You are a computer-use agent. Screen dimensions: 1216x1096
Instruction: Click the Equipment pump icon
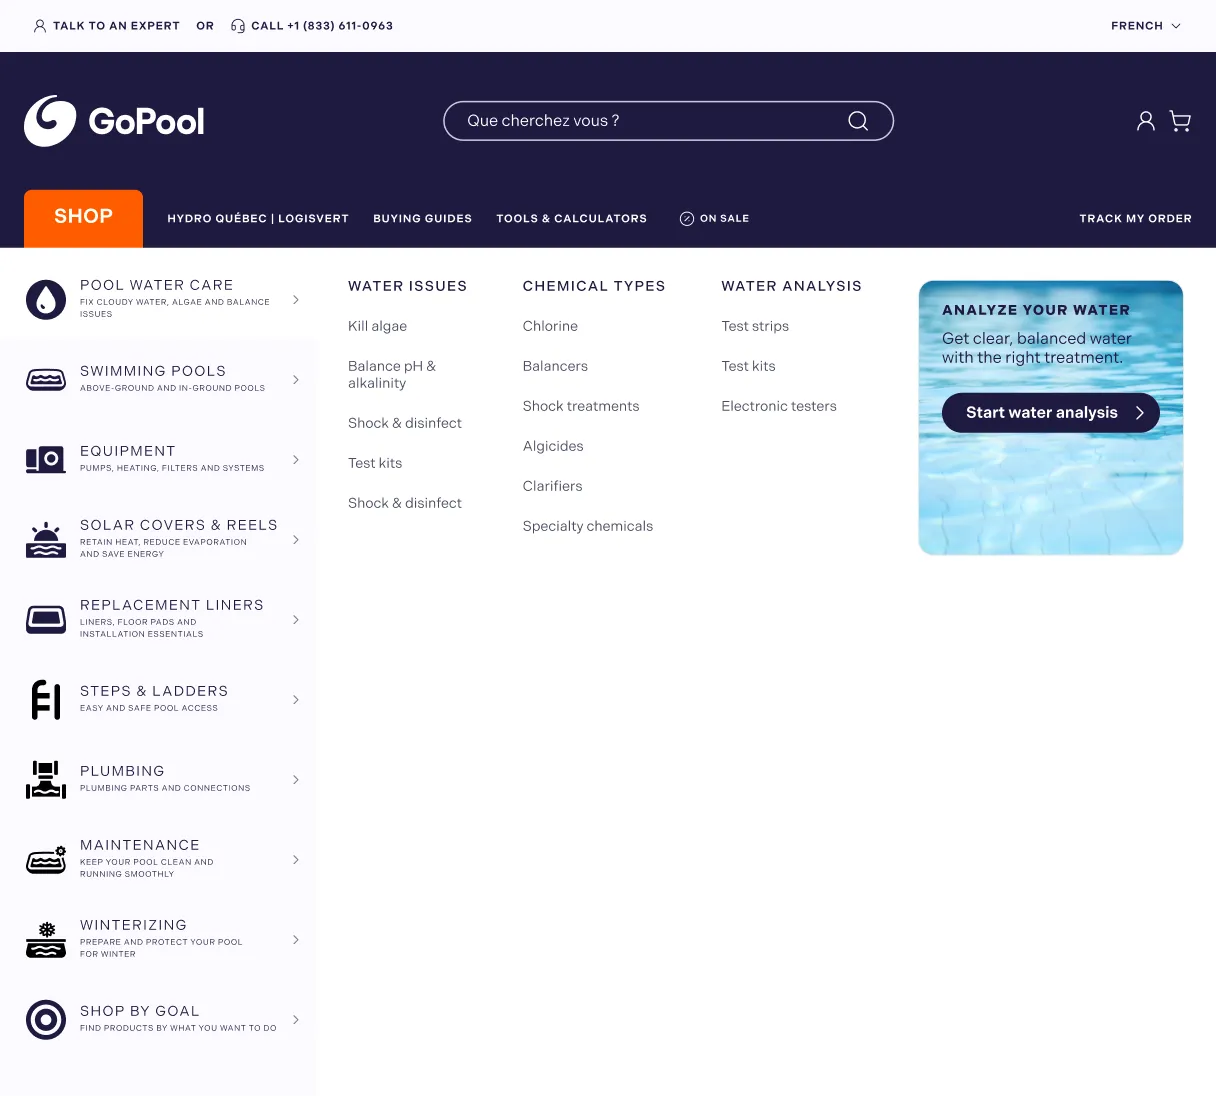46,460
